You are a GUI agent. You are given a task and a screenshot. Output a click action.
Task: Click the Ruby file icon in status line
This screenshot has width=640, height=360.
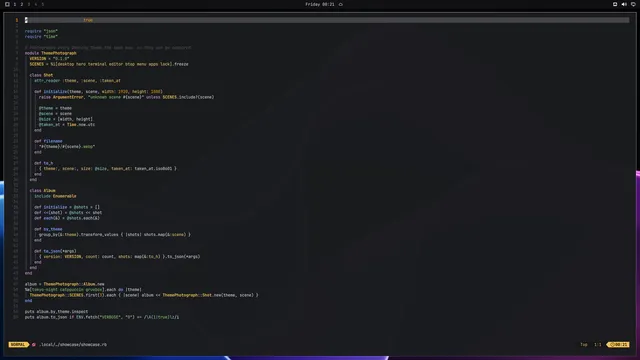point(34,344)
